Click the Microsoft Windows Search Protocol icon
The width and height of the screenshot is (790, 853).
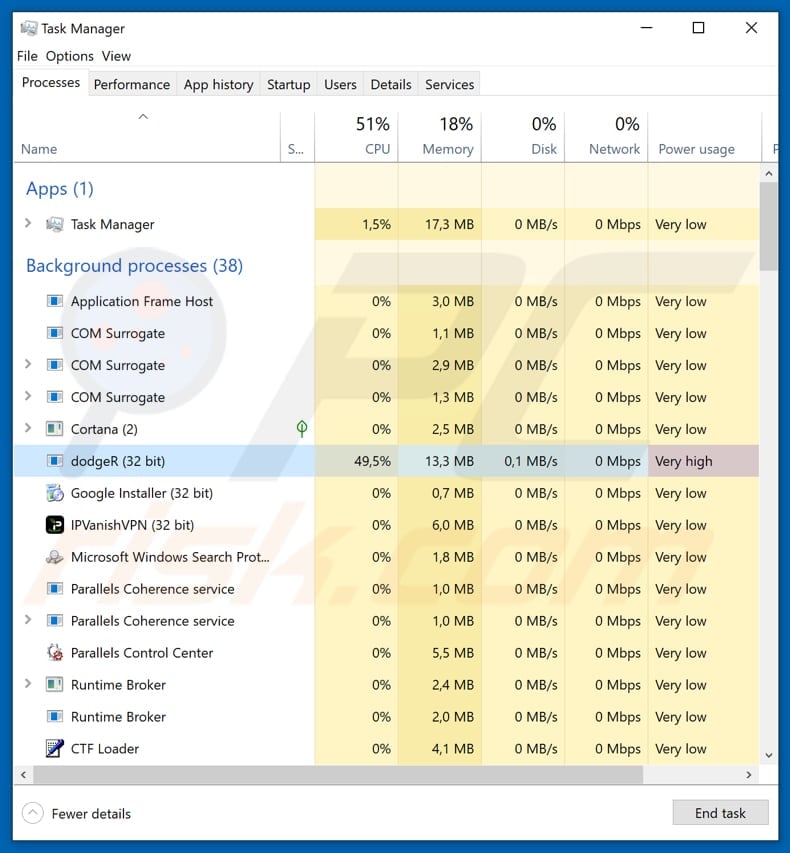coord(54,557)
